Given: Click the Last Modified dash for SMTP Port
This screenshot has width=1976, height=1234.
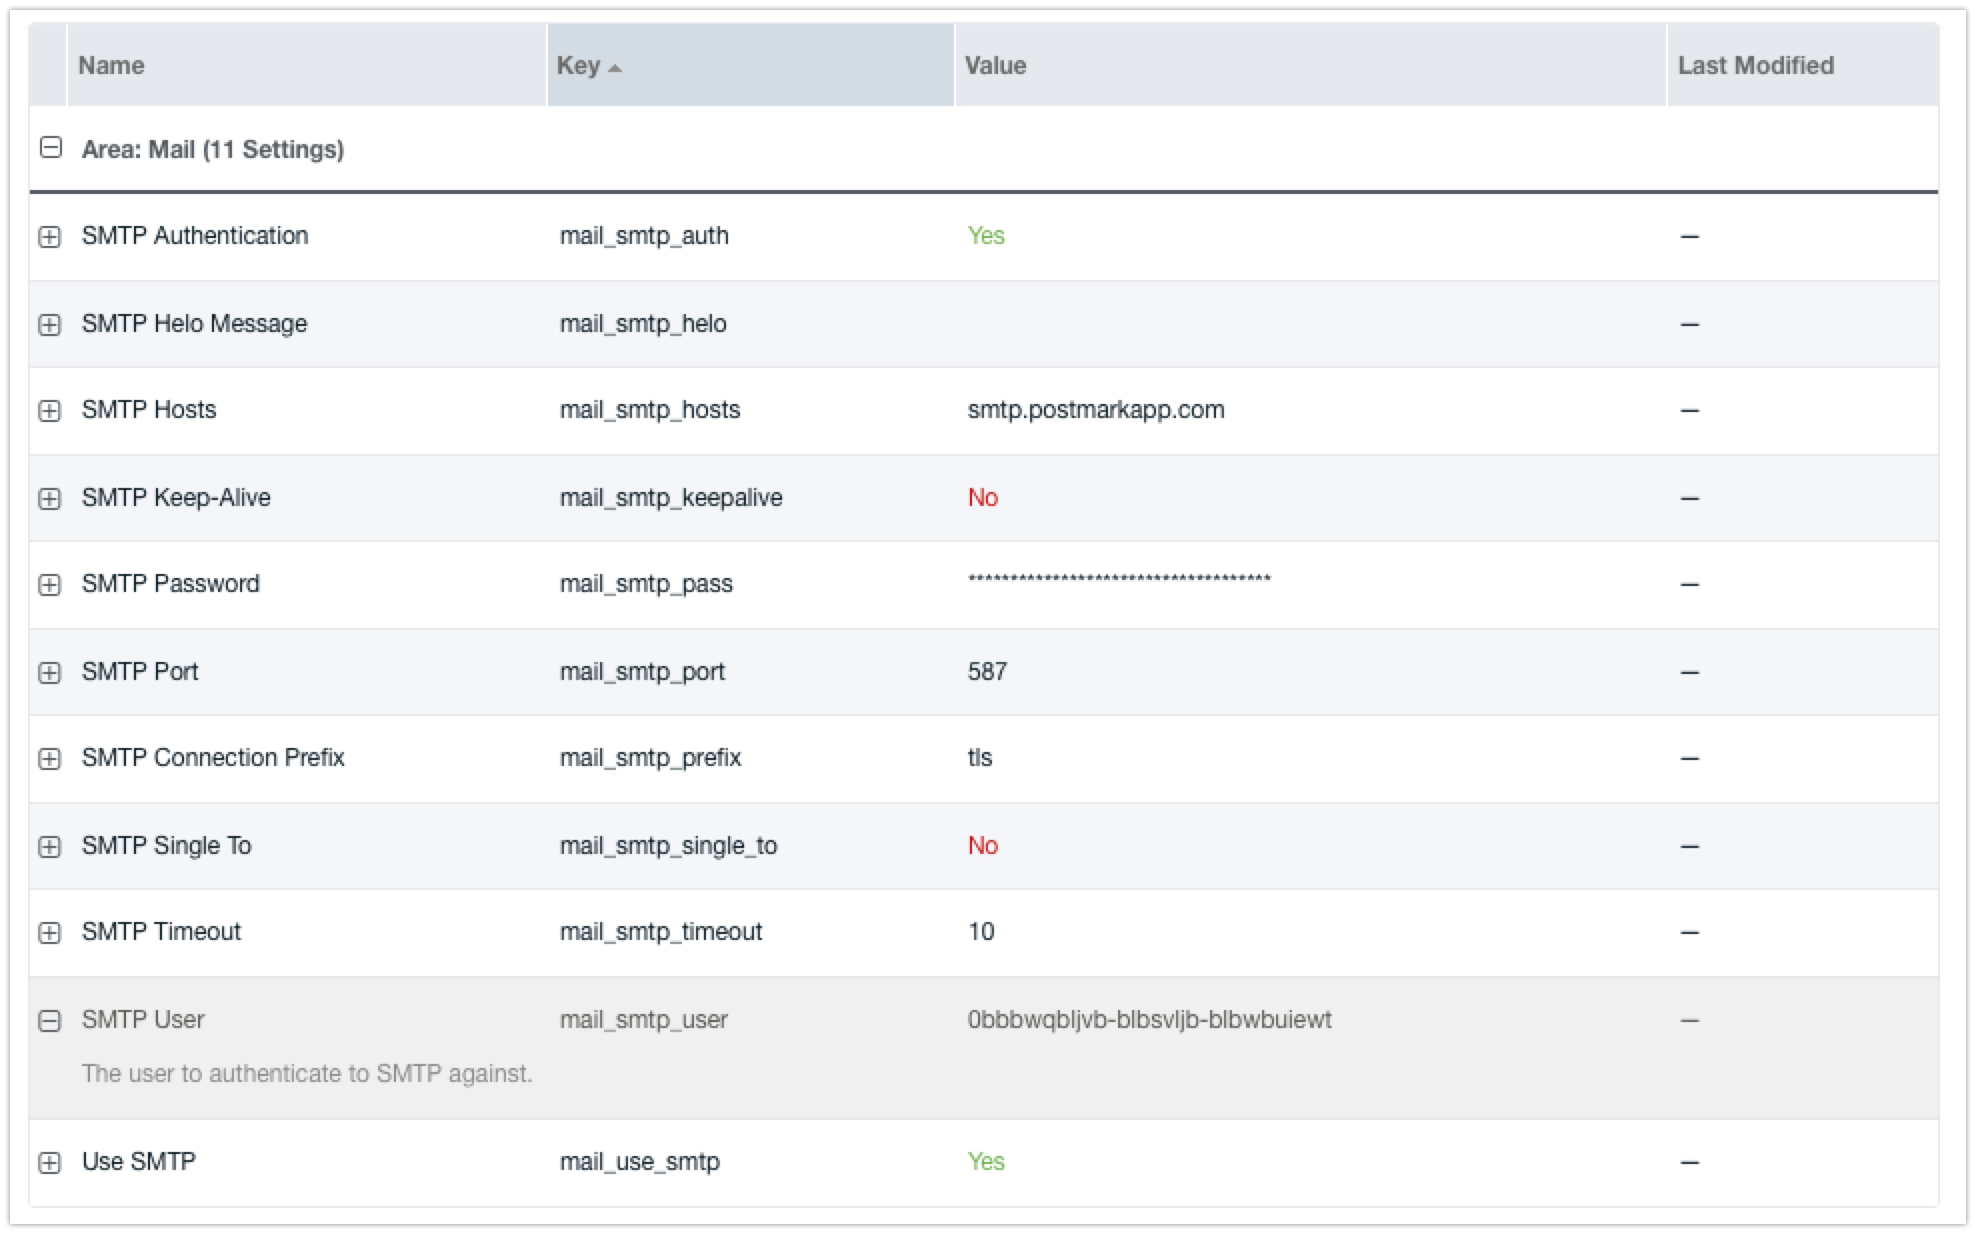Looking at the screenshot, I should pyautogui.click(x=1690, y=672).
